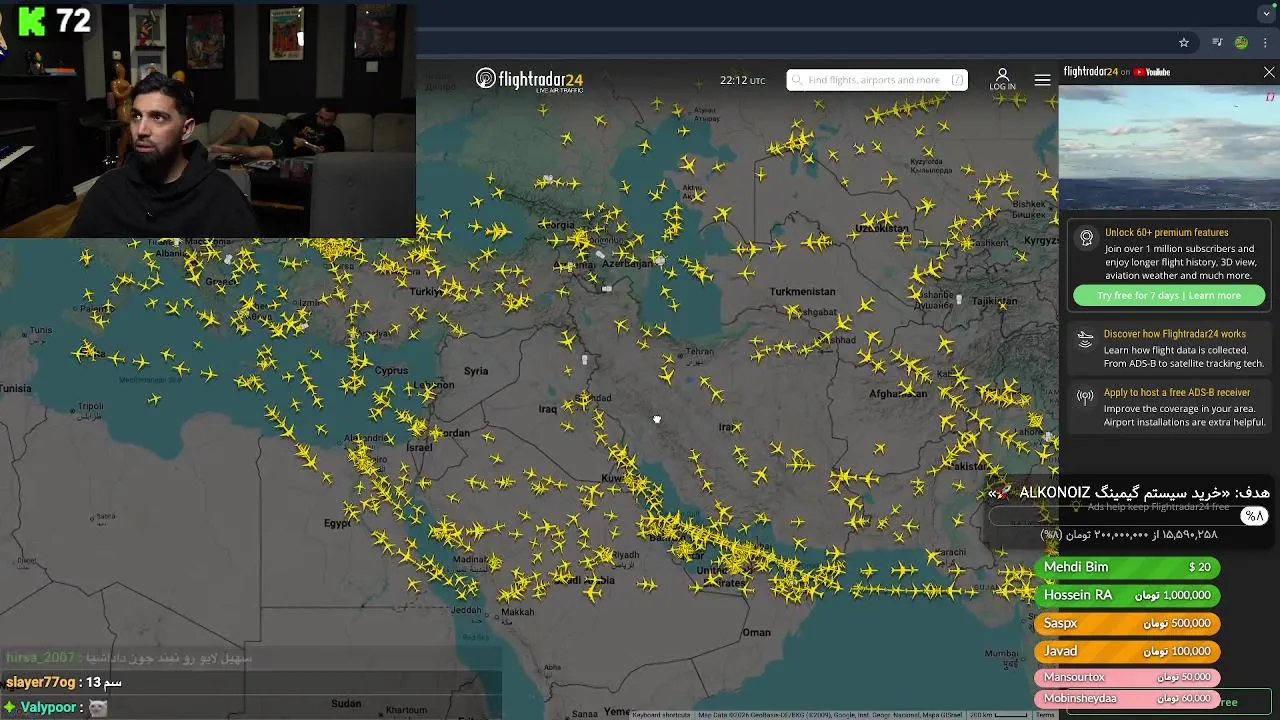Click the Makkah city label
The image size is (1280, 720).
click(518, 612)
